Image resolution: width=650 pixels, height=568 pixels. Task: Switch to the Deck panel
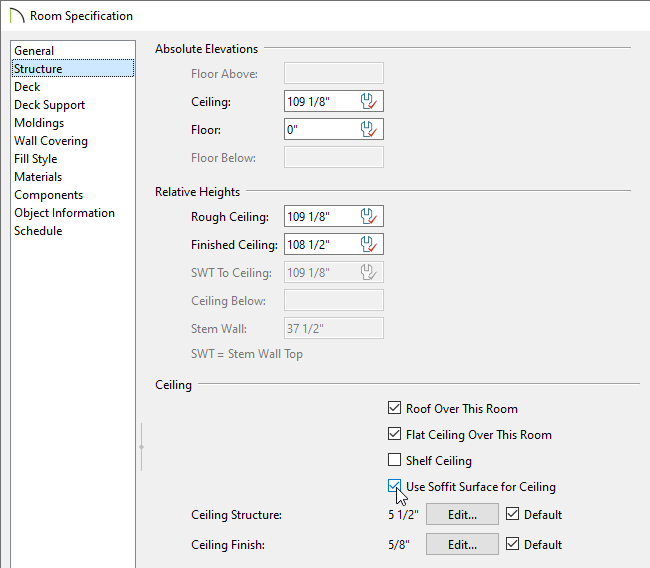coord(73,87)
